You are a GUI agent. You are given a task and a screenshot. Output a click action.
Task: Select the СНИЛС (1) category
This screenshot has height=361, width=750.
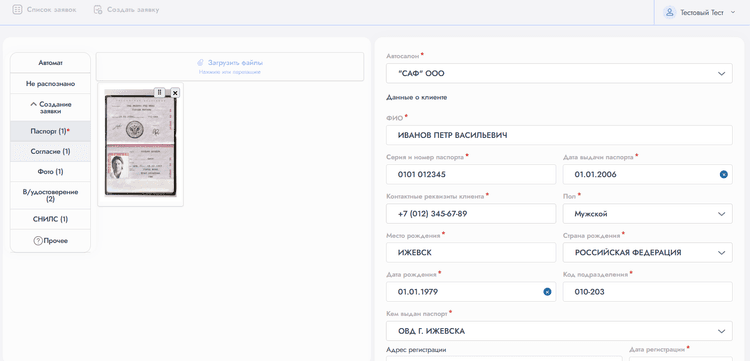click(x=50, y=219)
